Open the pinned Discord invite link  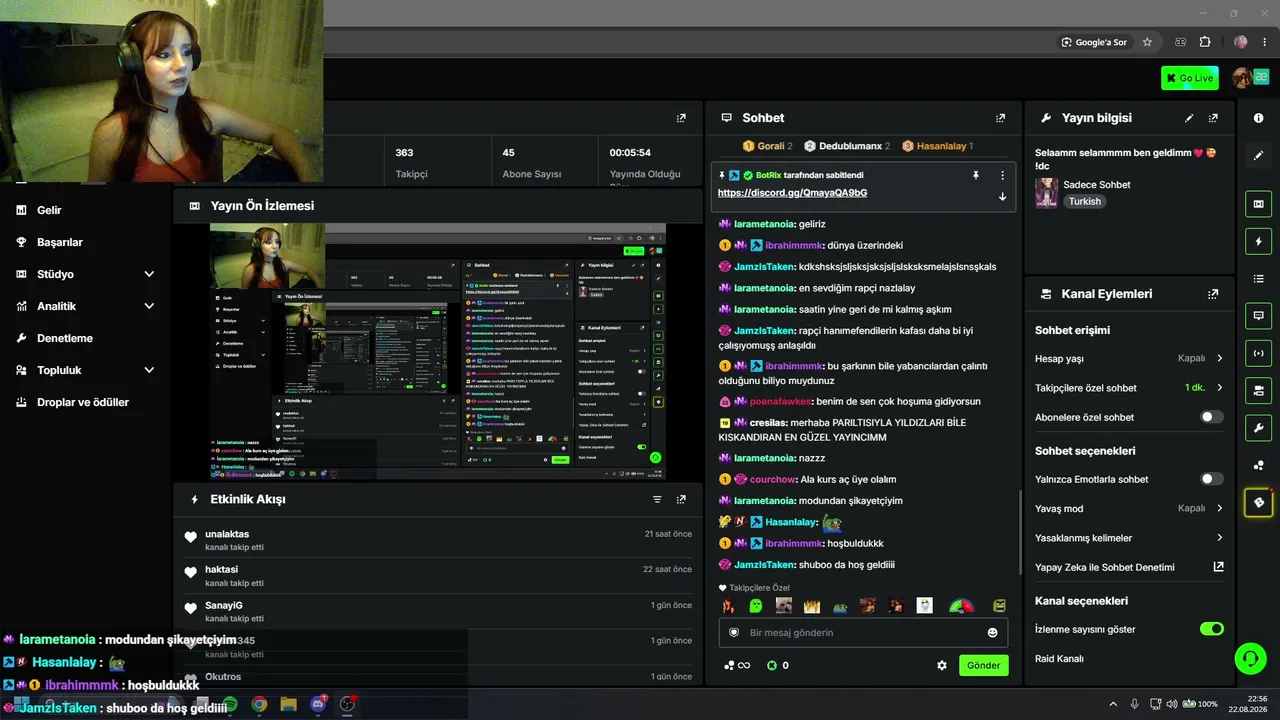pos(792,193)
